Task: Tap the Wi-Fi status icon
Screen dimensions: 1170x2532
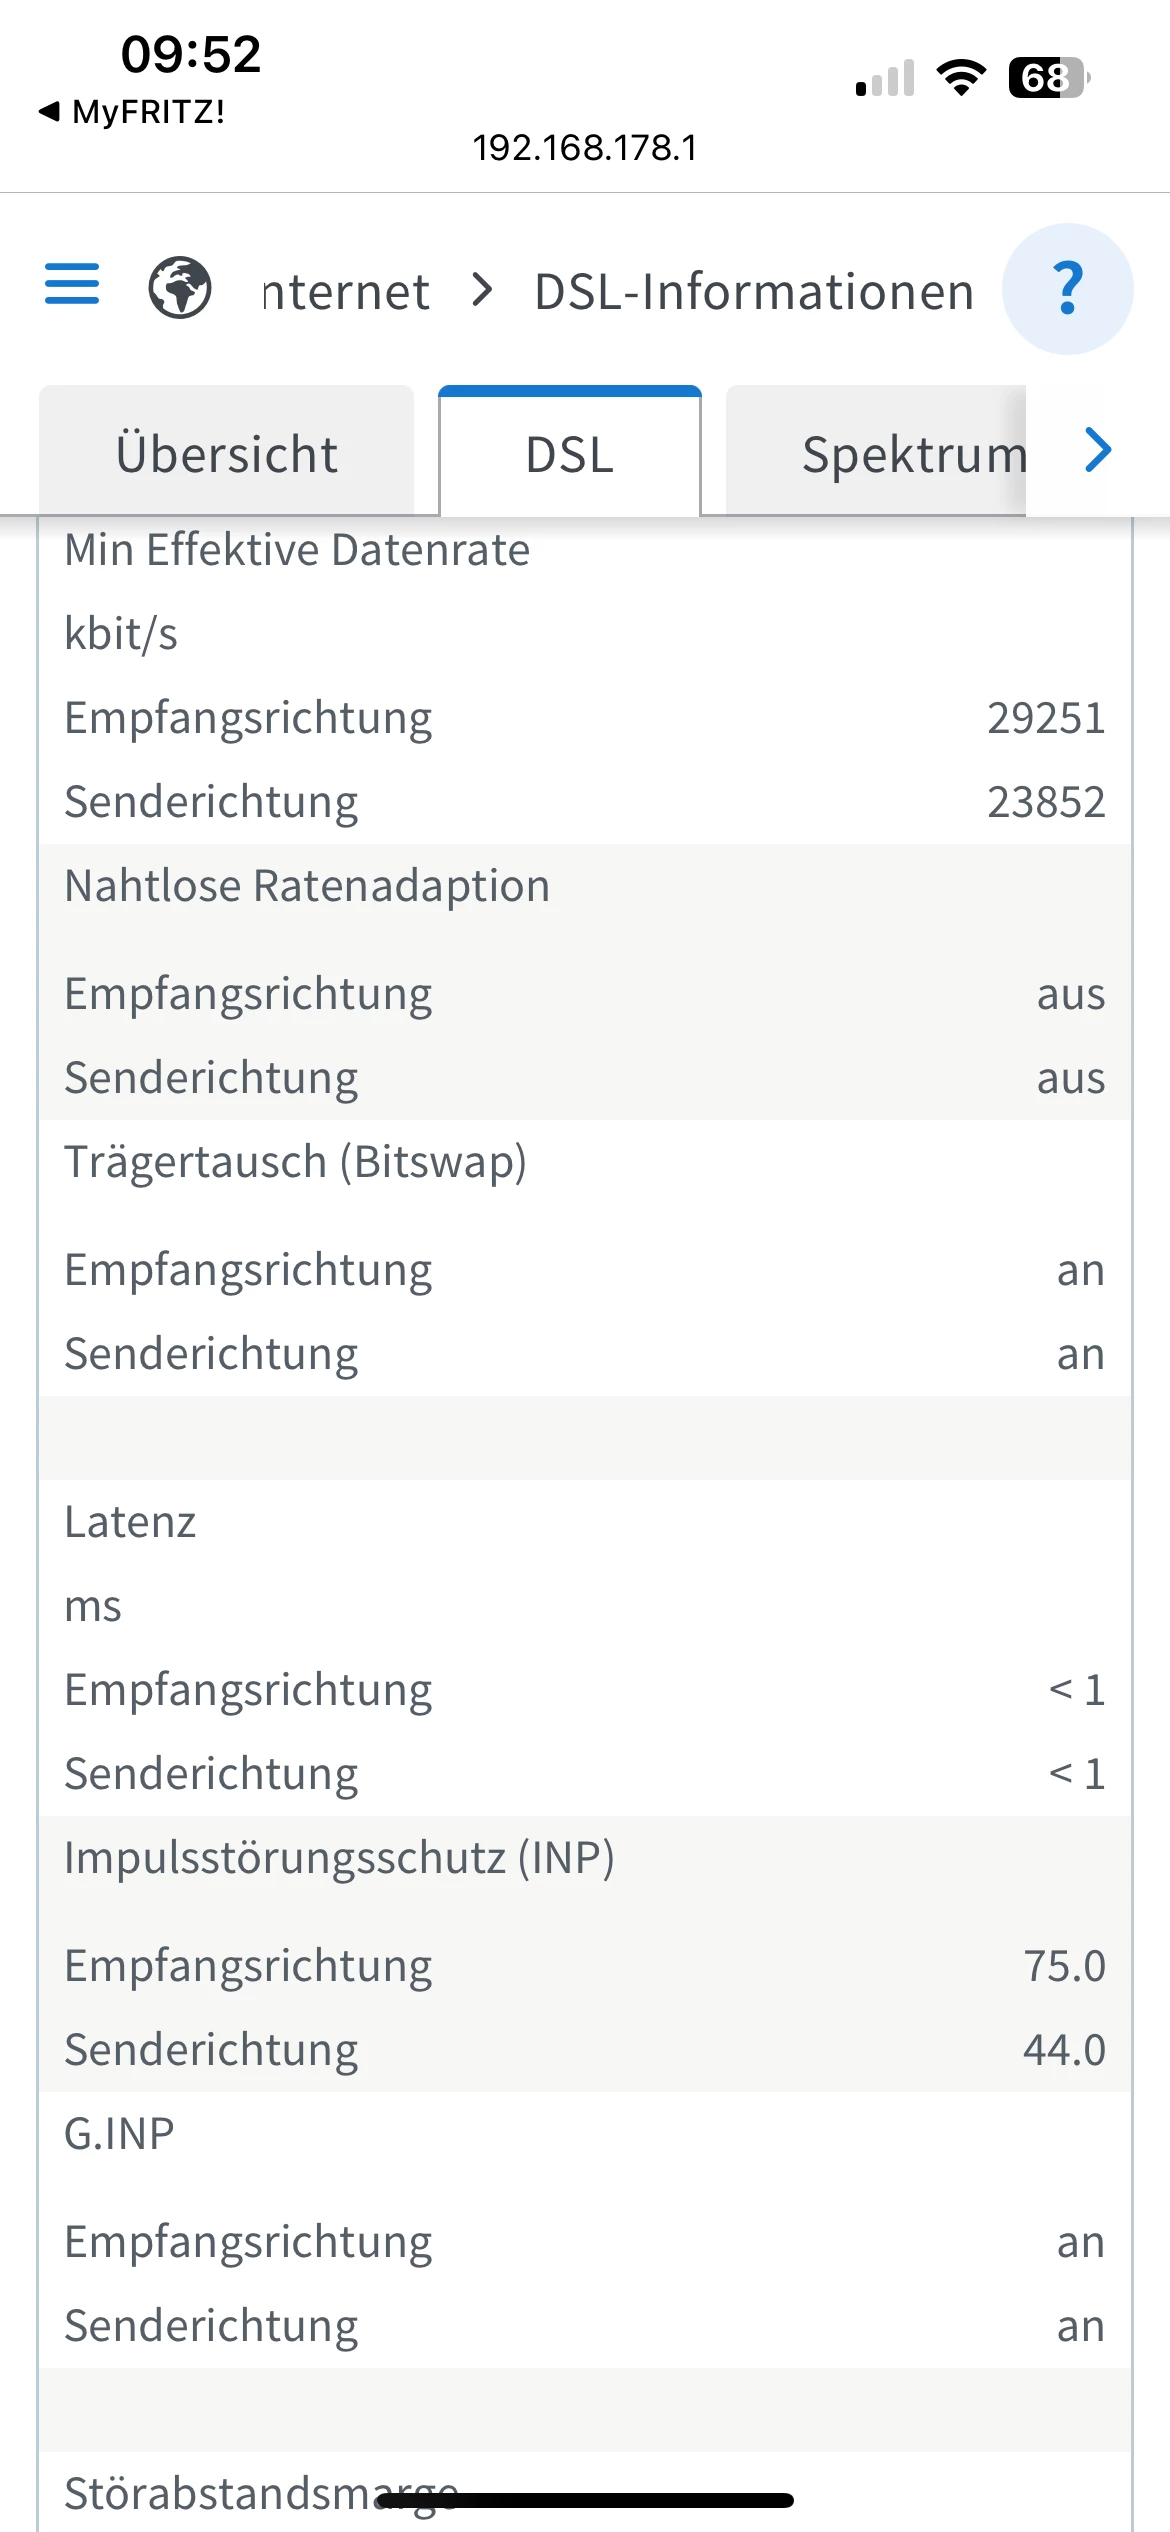Action: [x=960, y=78]
